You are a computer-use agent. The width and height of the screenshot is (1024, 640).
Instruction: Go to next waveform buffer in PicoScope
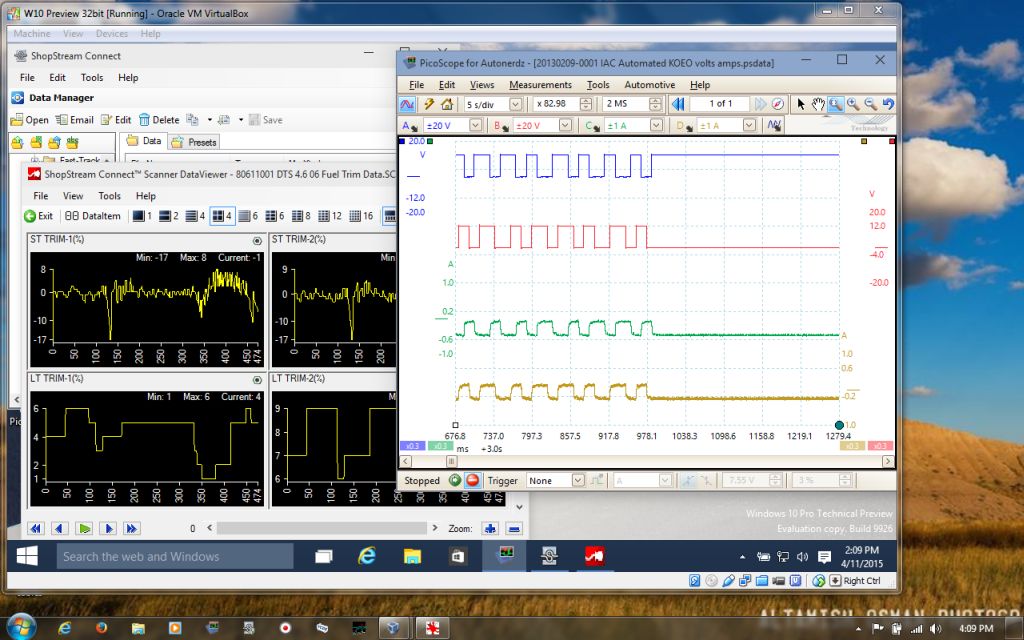click(760, 104)
